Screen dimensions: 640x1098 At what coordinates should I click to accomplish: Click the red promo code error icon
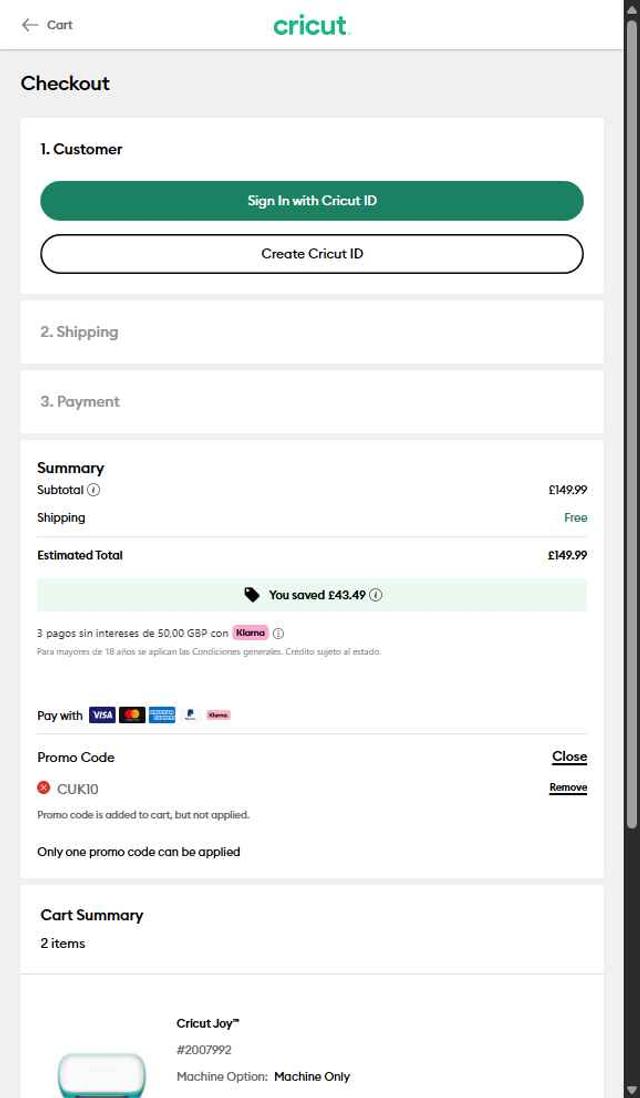point(44,788)
